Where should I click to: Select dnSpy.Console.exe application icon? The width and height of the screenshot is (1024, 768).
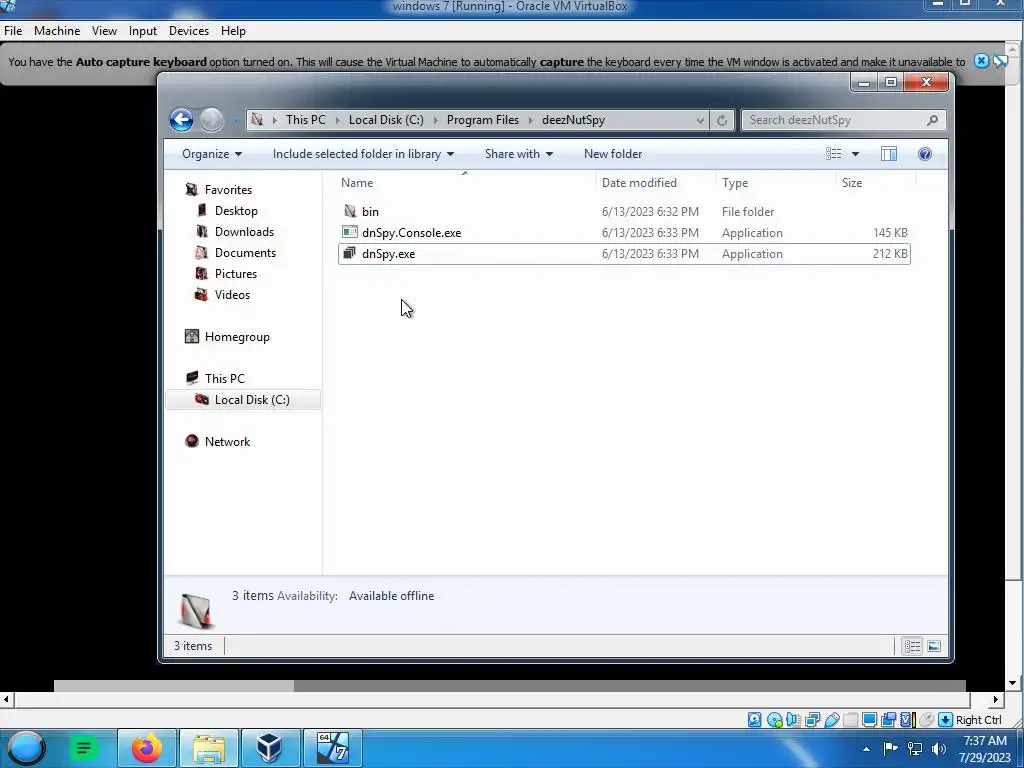(350, 232)
